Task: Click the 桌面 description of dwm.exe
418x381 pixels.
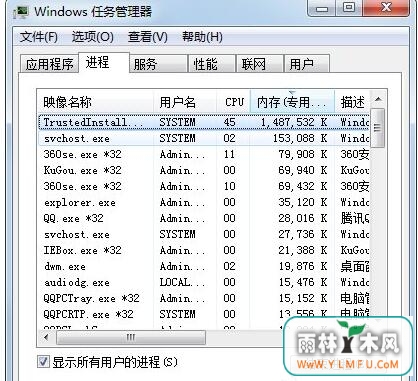Action: click(355, 266)
